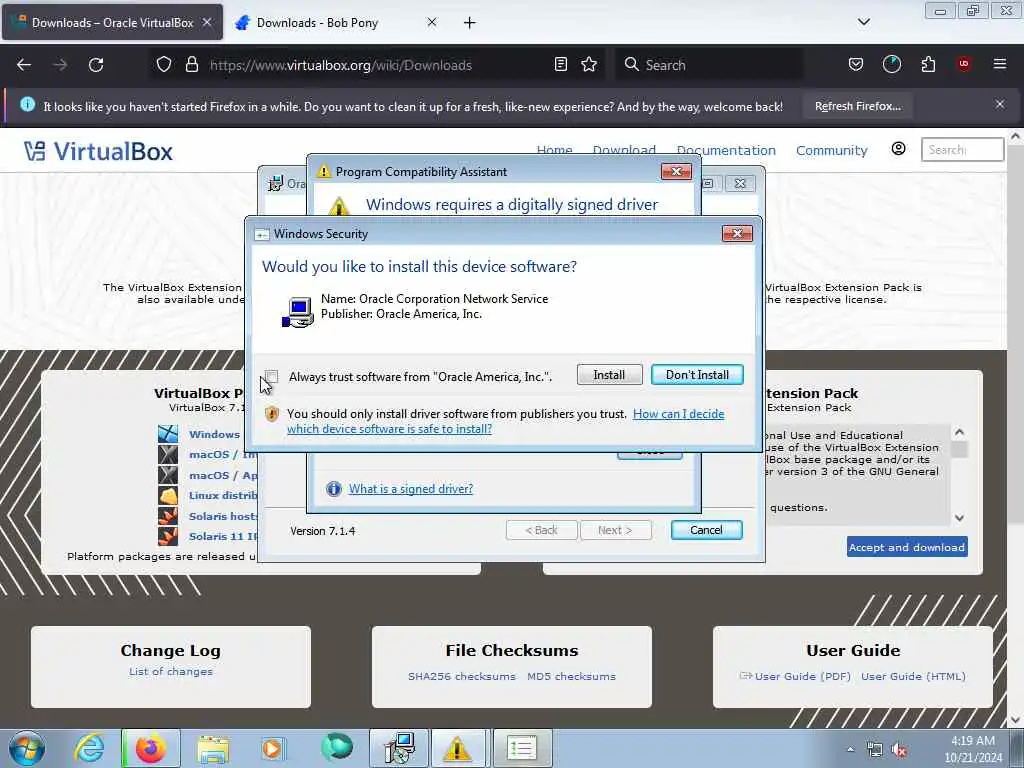The height and width of the screenshot is (768, 1024).
Task: Dismiss the Firefox refresh notification bar
Action: [1000, 104]
